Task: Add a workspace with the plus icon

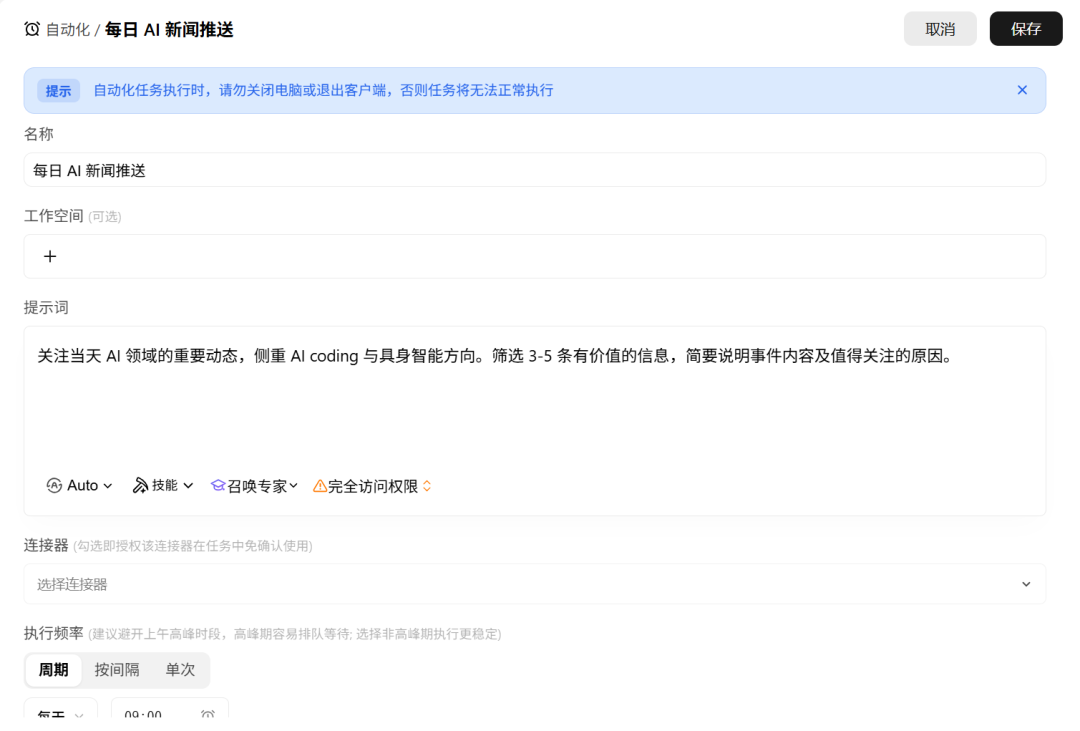Action: coord(50,256)
